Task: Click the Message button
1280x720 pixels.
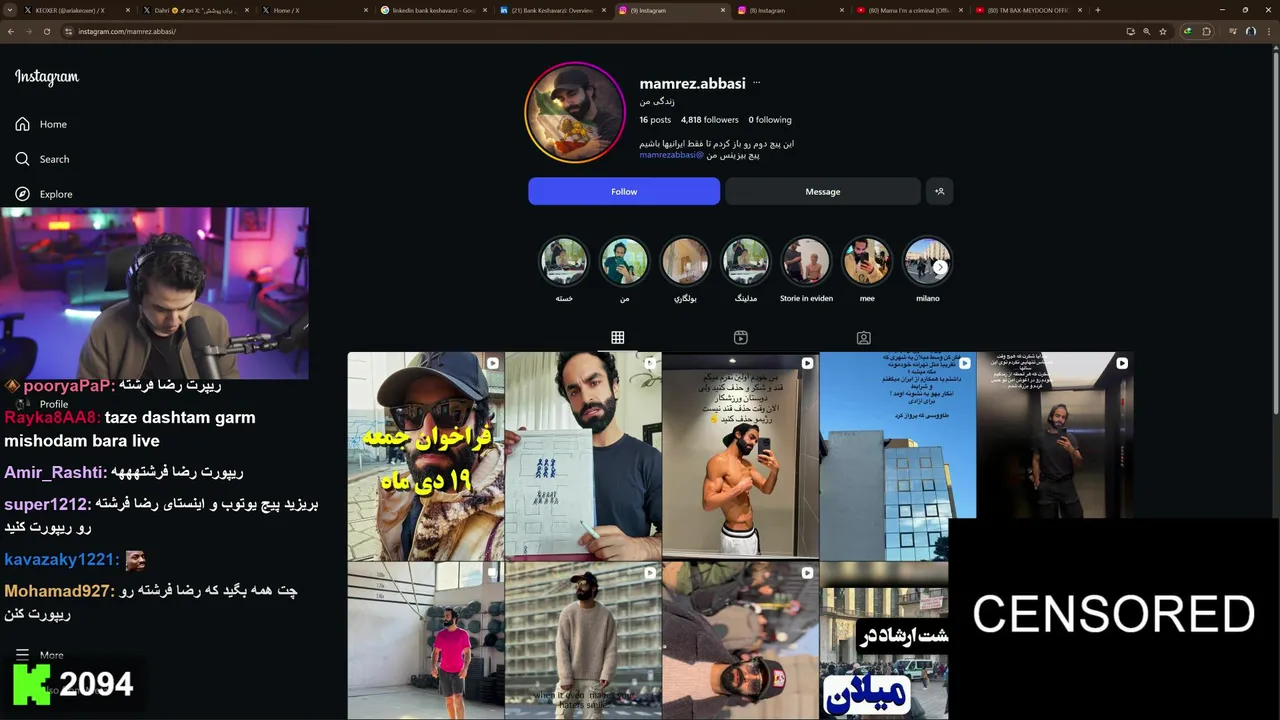Action: (822, 191)
